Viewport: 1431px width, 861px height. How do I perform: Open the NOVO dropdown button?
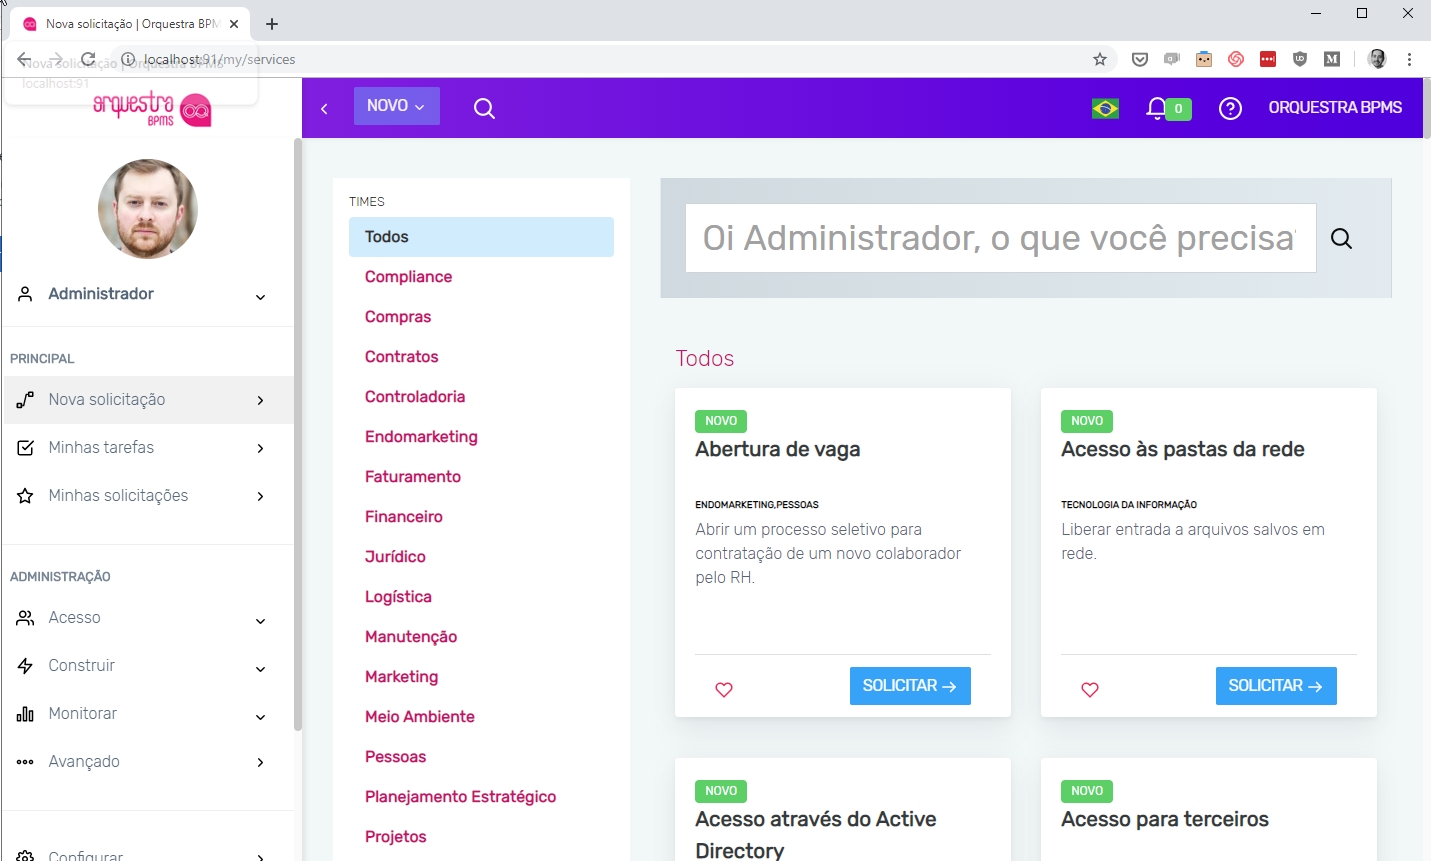coord(396,106)
